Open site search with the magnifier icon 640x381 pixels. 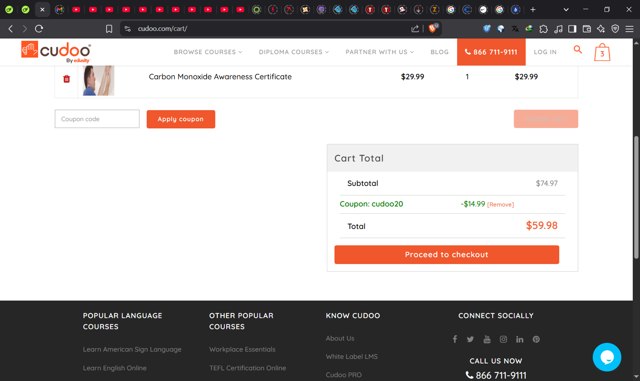click(578, 49)
